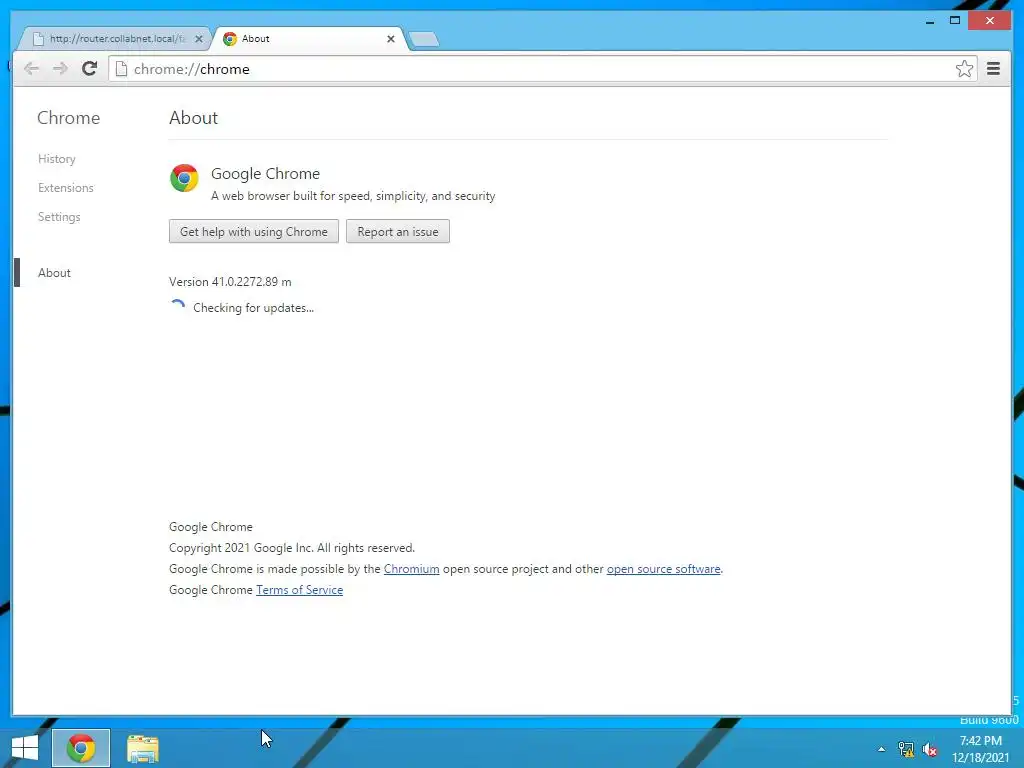The image size is (1024, 768).
Task: Click the network status tray icon
Action: [906, 749]
